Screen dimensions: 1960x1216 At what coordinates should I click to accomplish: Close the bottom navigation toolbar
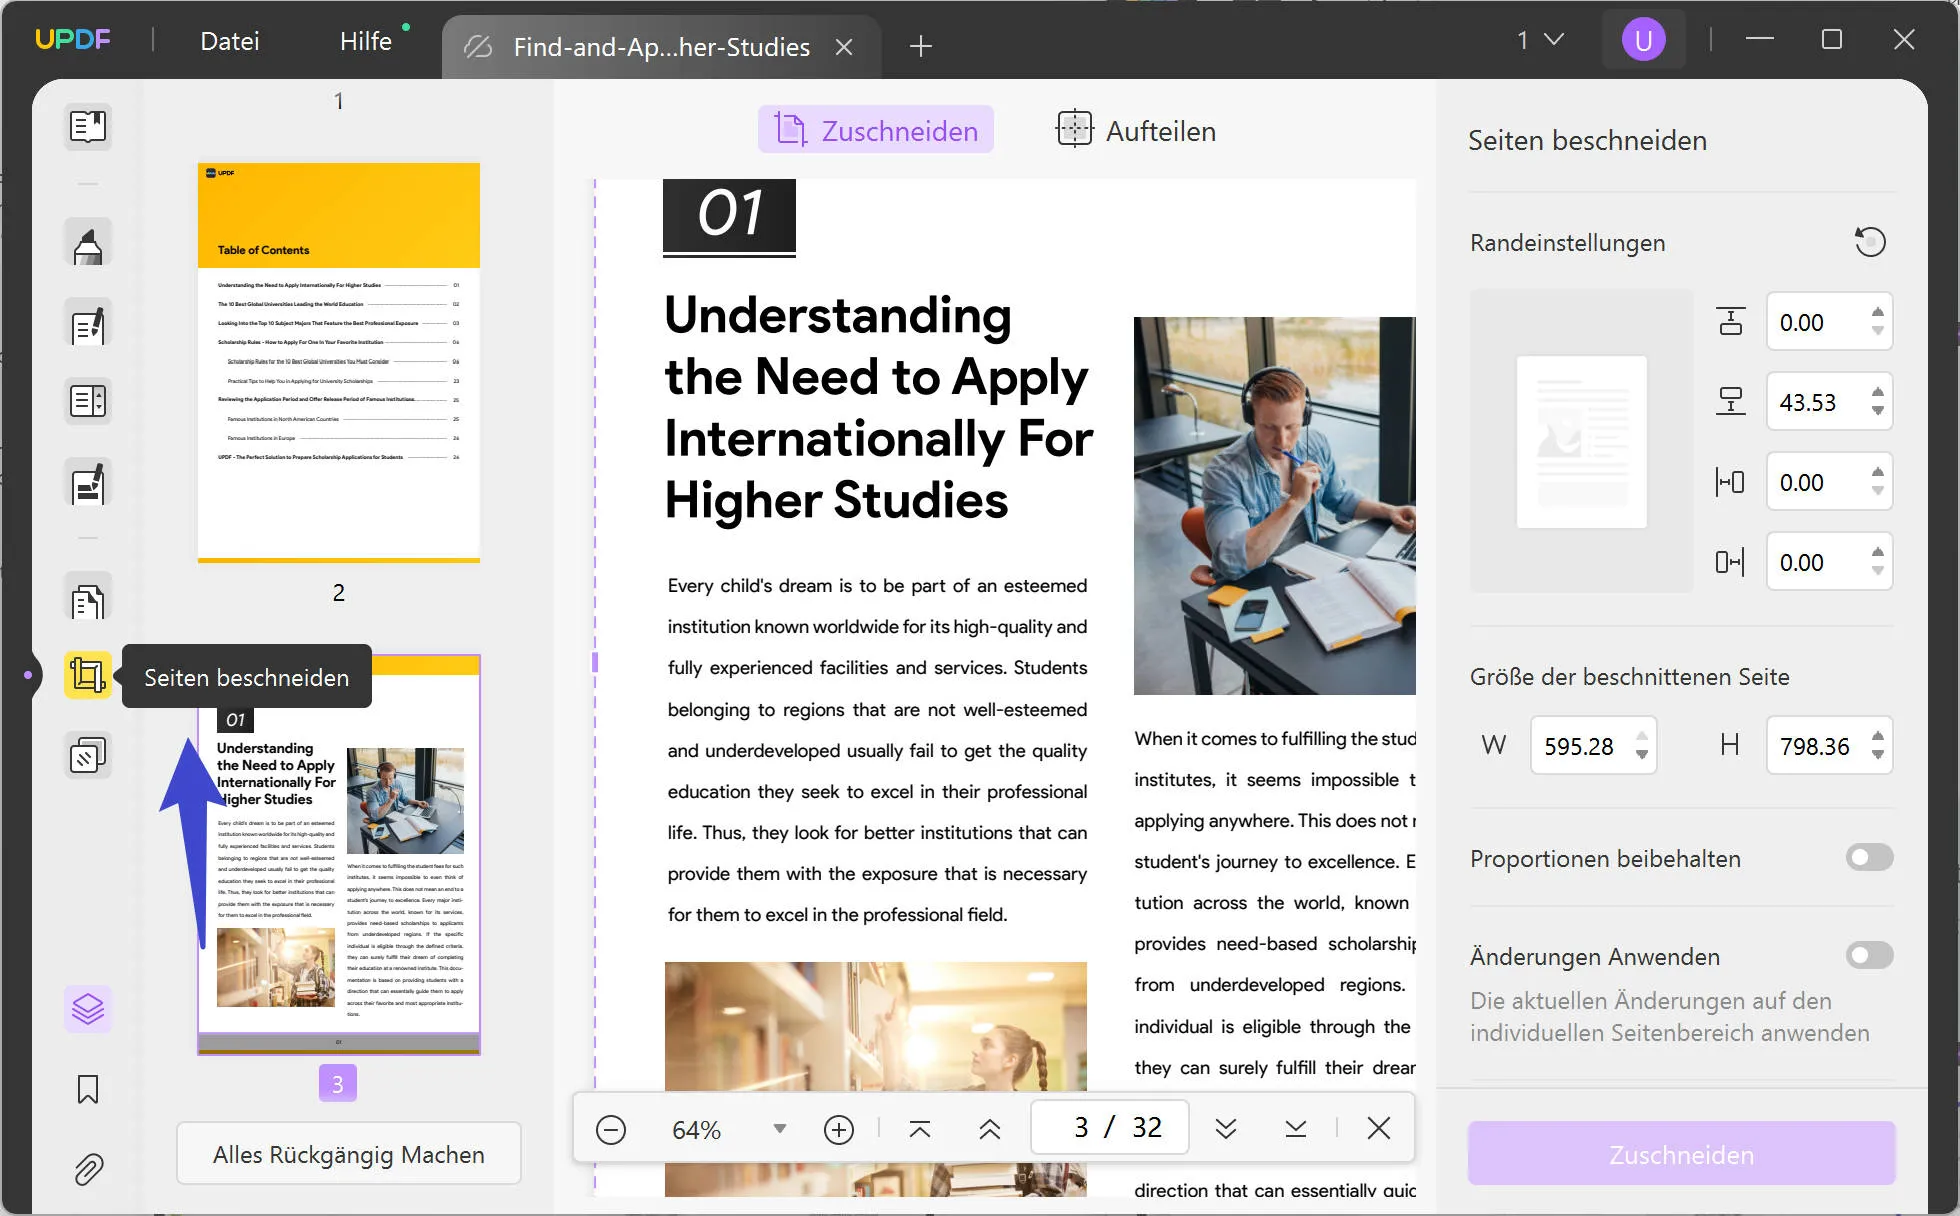(1379, 1128)
